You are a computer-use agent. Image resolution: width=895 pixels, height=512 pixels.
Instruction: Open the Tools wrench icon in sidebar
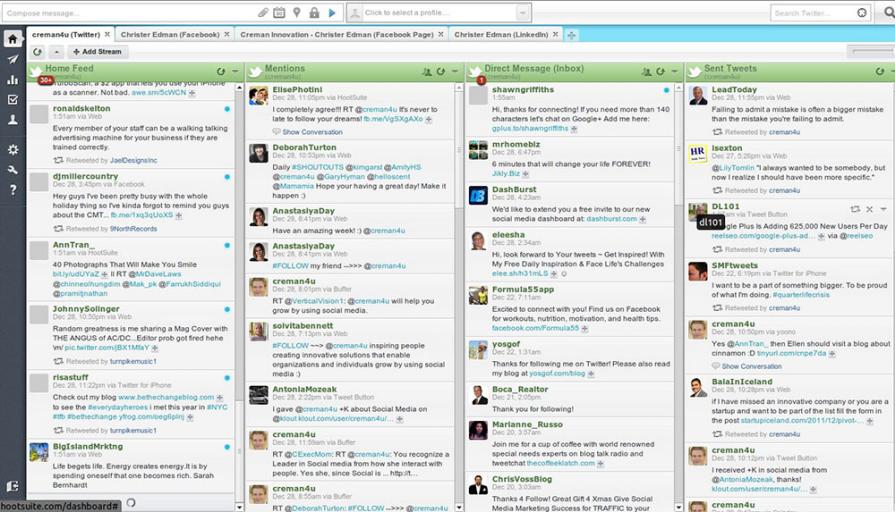coord(12,170)
